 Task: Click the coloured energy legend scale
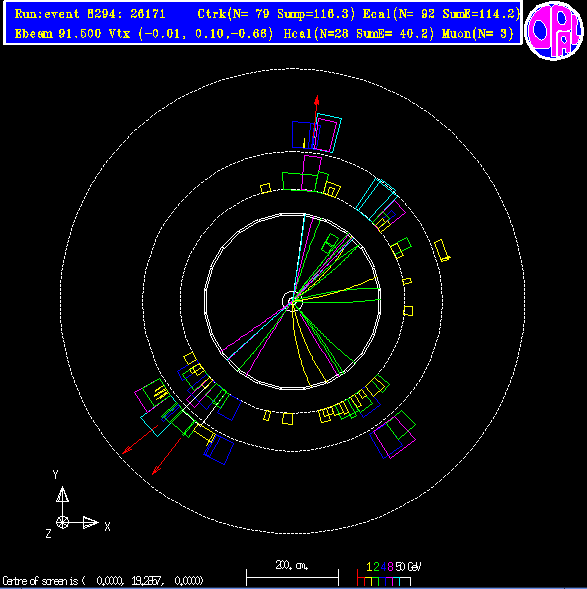point(384,578)
